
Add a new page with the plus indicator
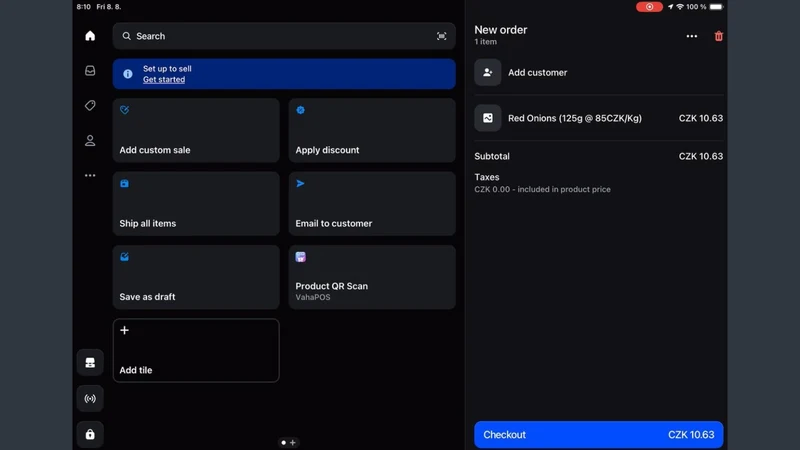tap(293, 442)
